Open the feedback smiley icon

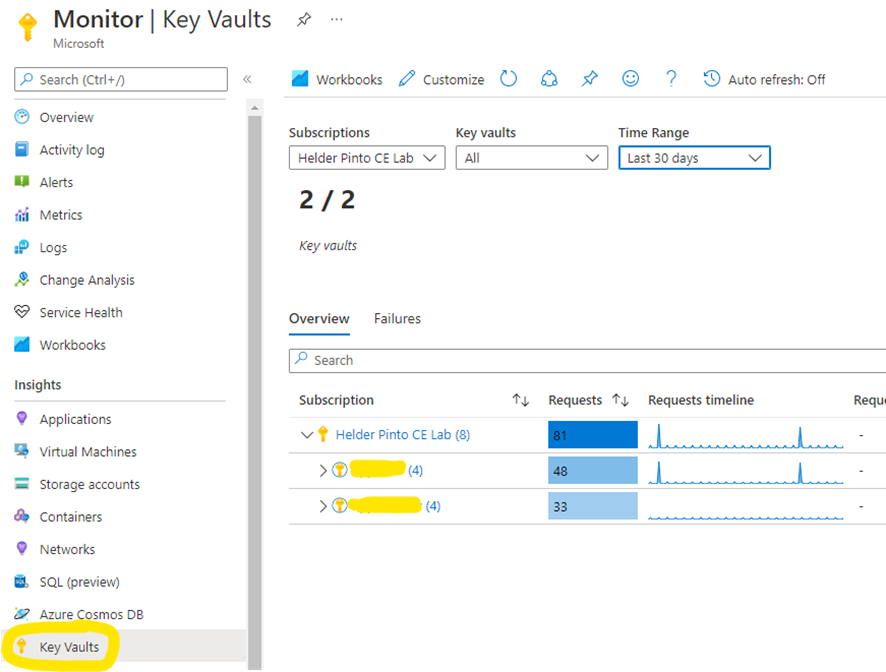(x=631, y=79)
